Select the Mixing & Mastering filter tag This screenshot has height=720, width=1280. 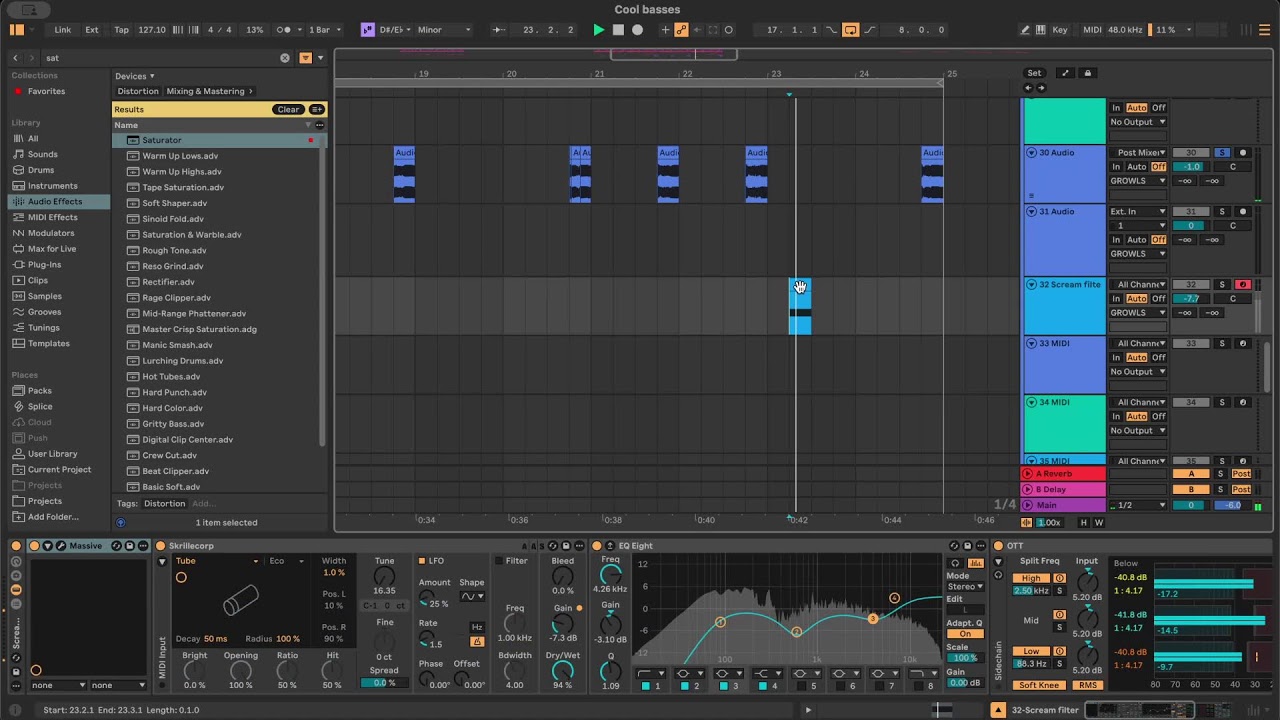pyautogui.click(x=209, y=91)
